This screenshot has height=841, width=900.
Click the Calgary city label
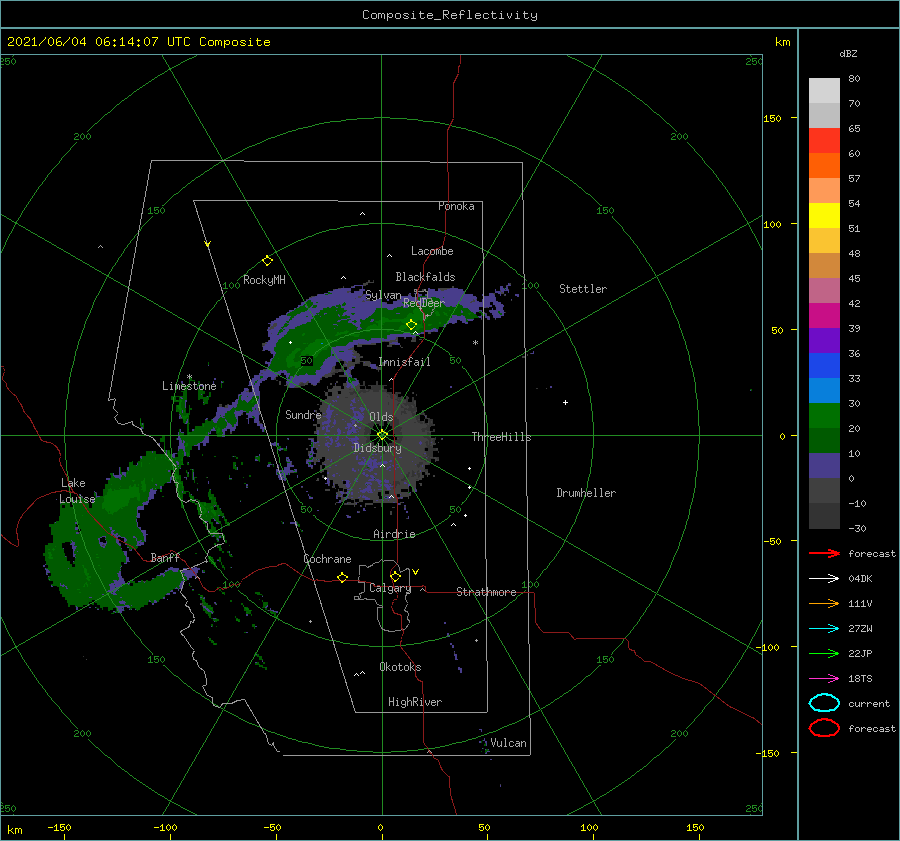click(390, 588)
